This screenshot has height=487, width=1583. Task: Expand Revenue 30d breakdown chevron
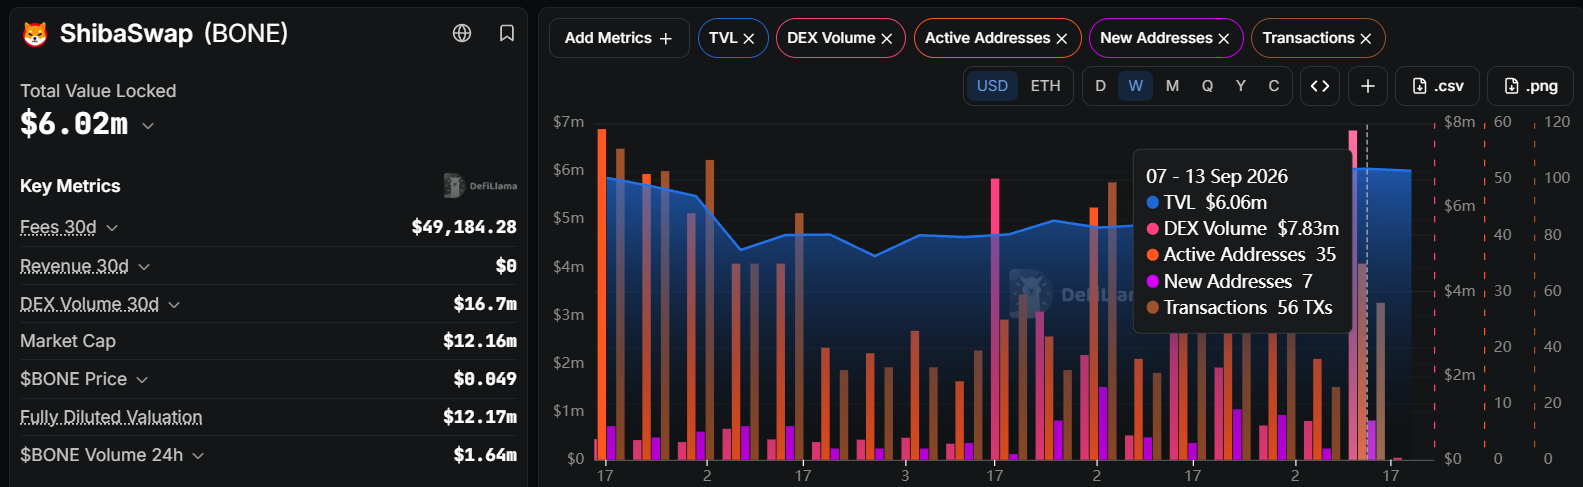(x=144, y=266)
